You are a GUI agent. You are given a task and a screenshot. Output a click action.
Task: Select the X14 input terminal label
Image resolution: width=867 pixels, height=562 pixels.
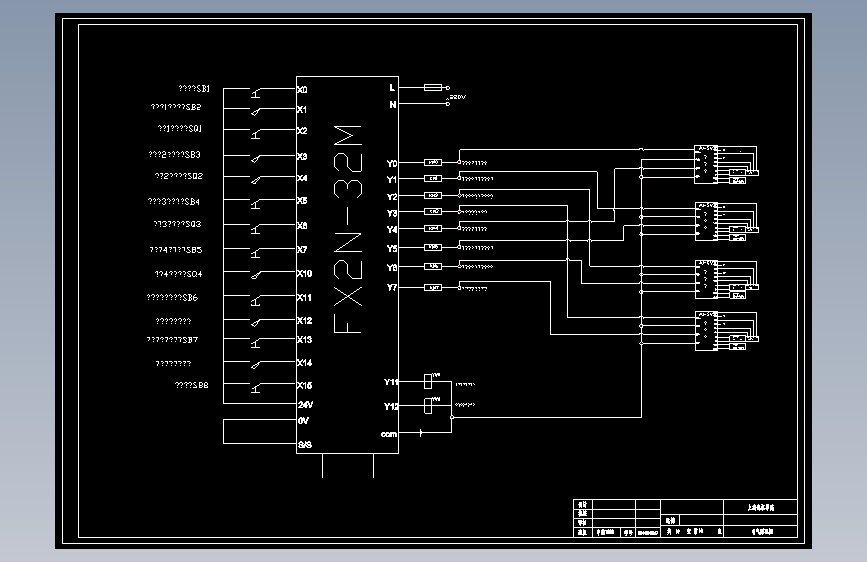305,363
